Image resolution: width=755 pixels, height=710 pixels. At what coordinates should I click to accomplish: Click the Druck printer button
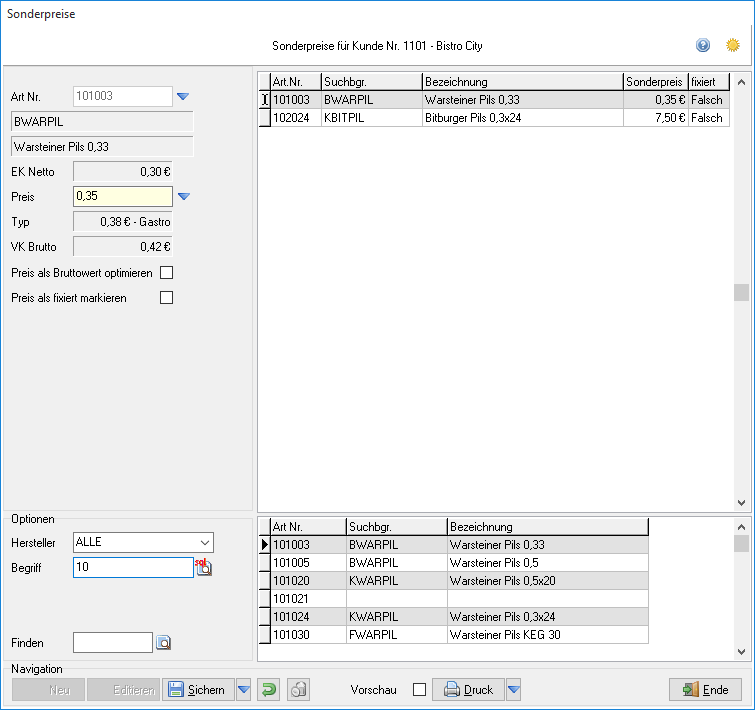click(469, 690)
